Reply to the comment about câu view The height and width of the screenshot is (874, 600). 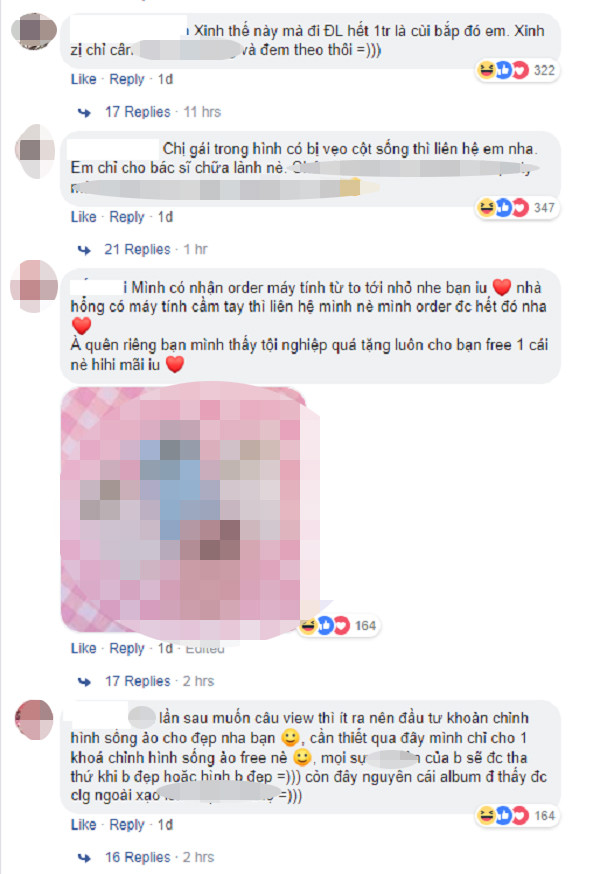tap(127, 825)
